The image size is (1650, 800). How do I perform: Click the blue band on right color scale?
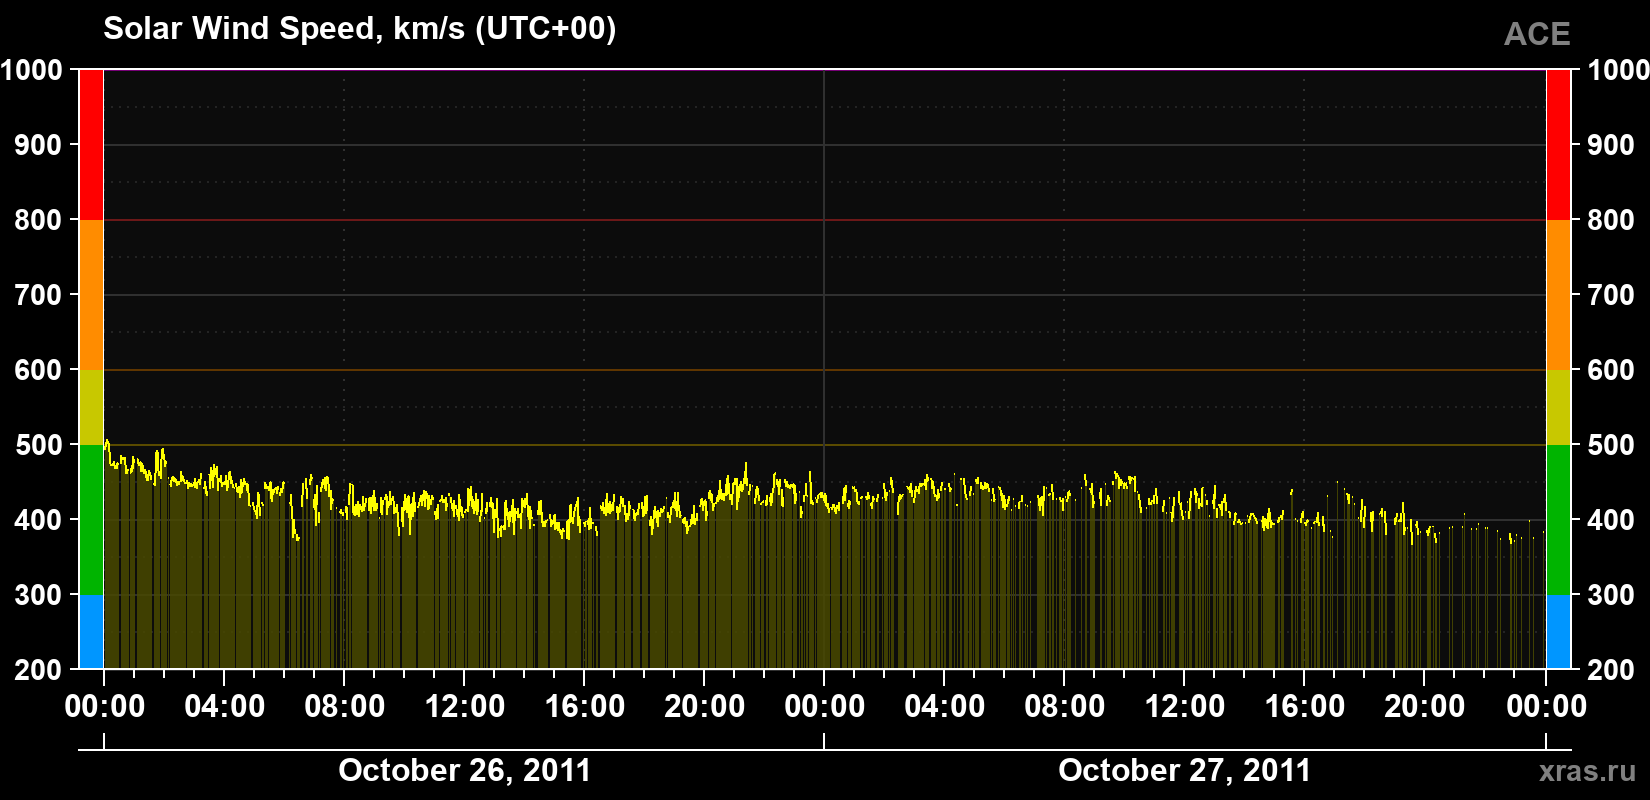(x=1559, y=632)
